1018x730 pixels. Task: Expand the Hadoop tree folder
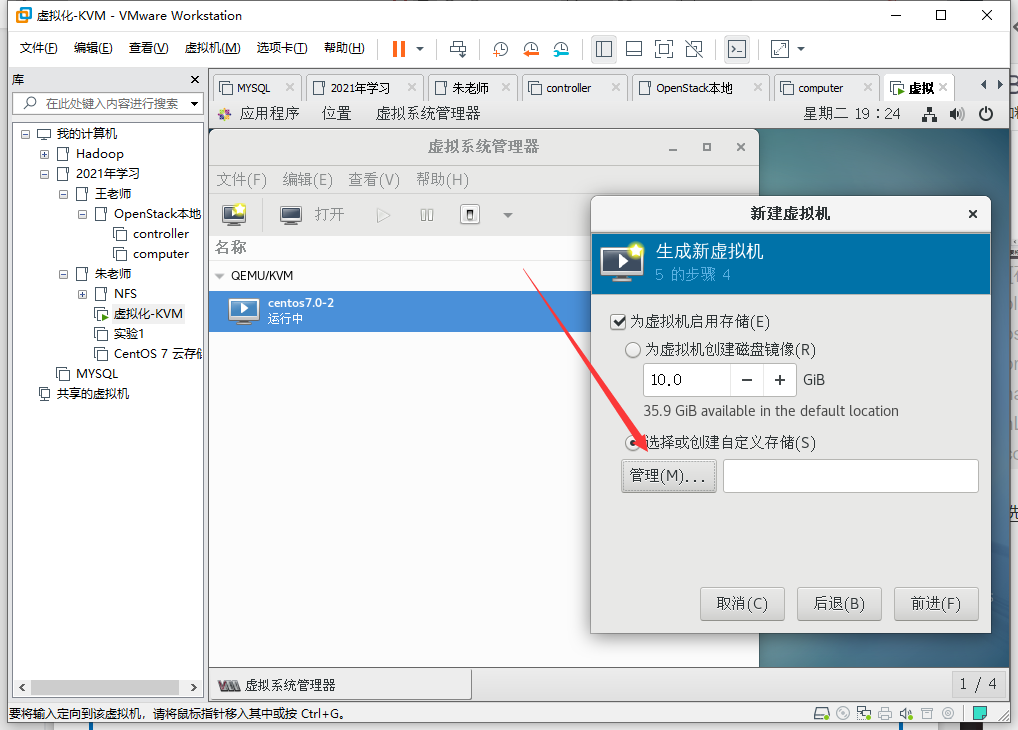44,154
